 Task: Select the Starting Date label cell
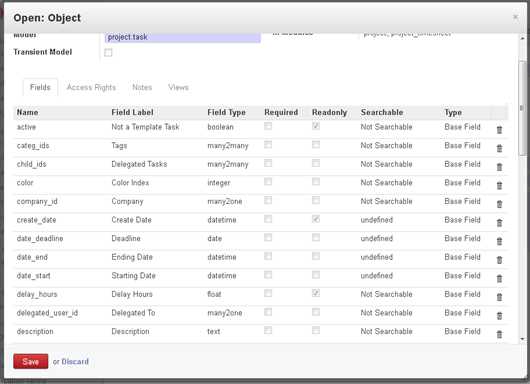[134, 276]
